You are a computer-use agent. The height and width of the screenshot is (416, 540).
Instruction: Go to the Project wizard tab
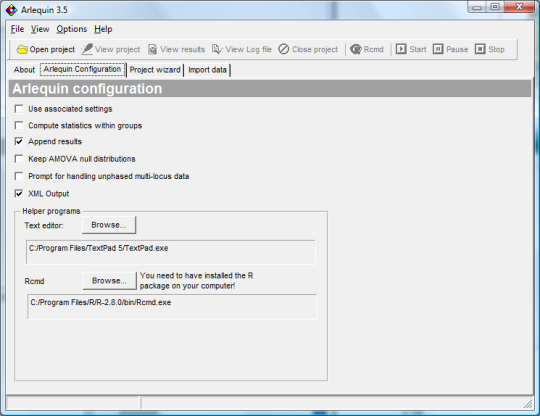point(155,70)
